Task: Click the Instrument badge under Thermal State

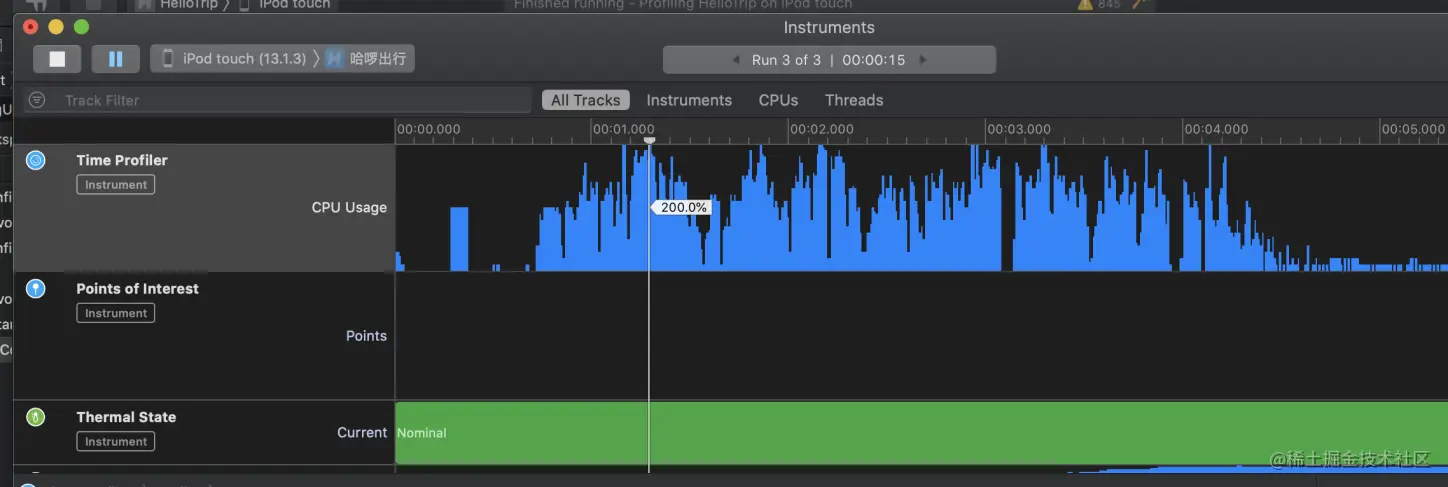Action: [x=116, y=442]
